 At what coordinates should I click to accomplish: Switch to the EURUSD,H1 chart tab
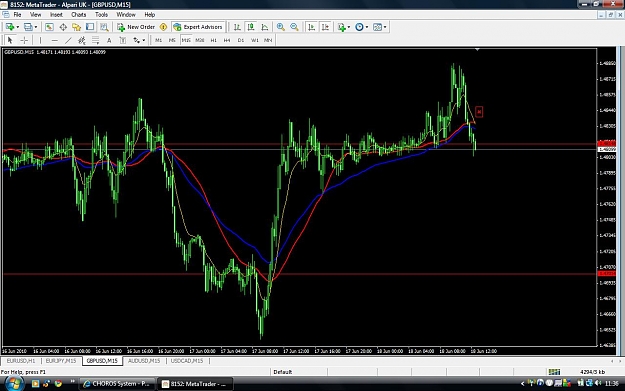[x=21, y=361]
